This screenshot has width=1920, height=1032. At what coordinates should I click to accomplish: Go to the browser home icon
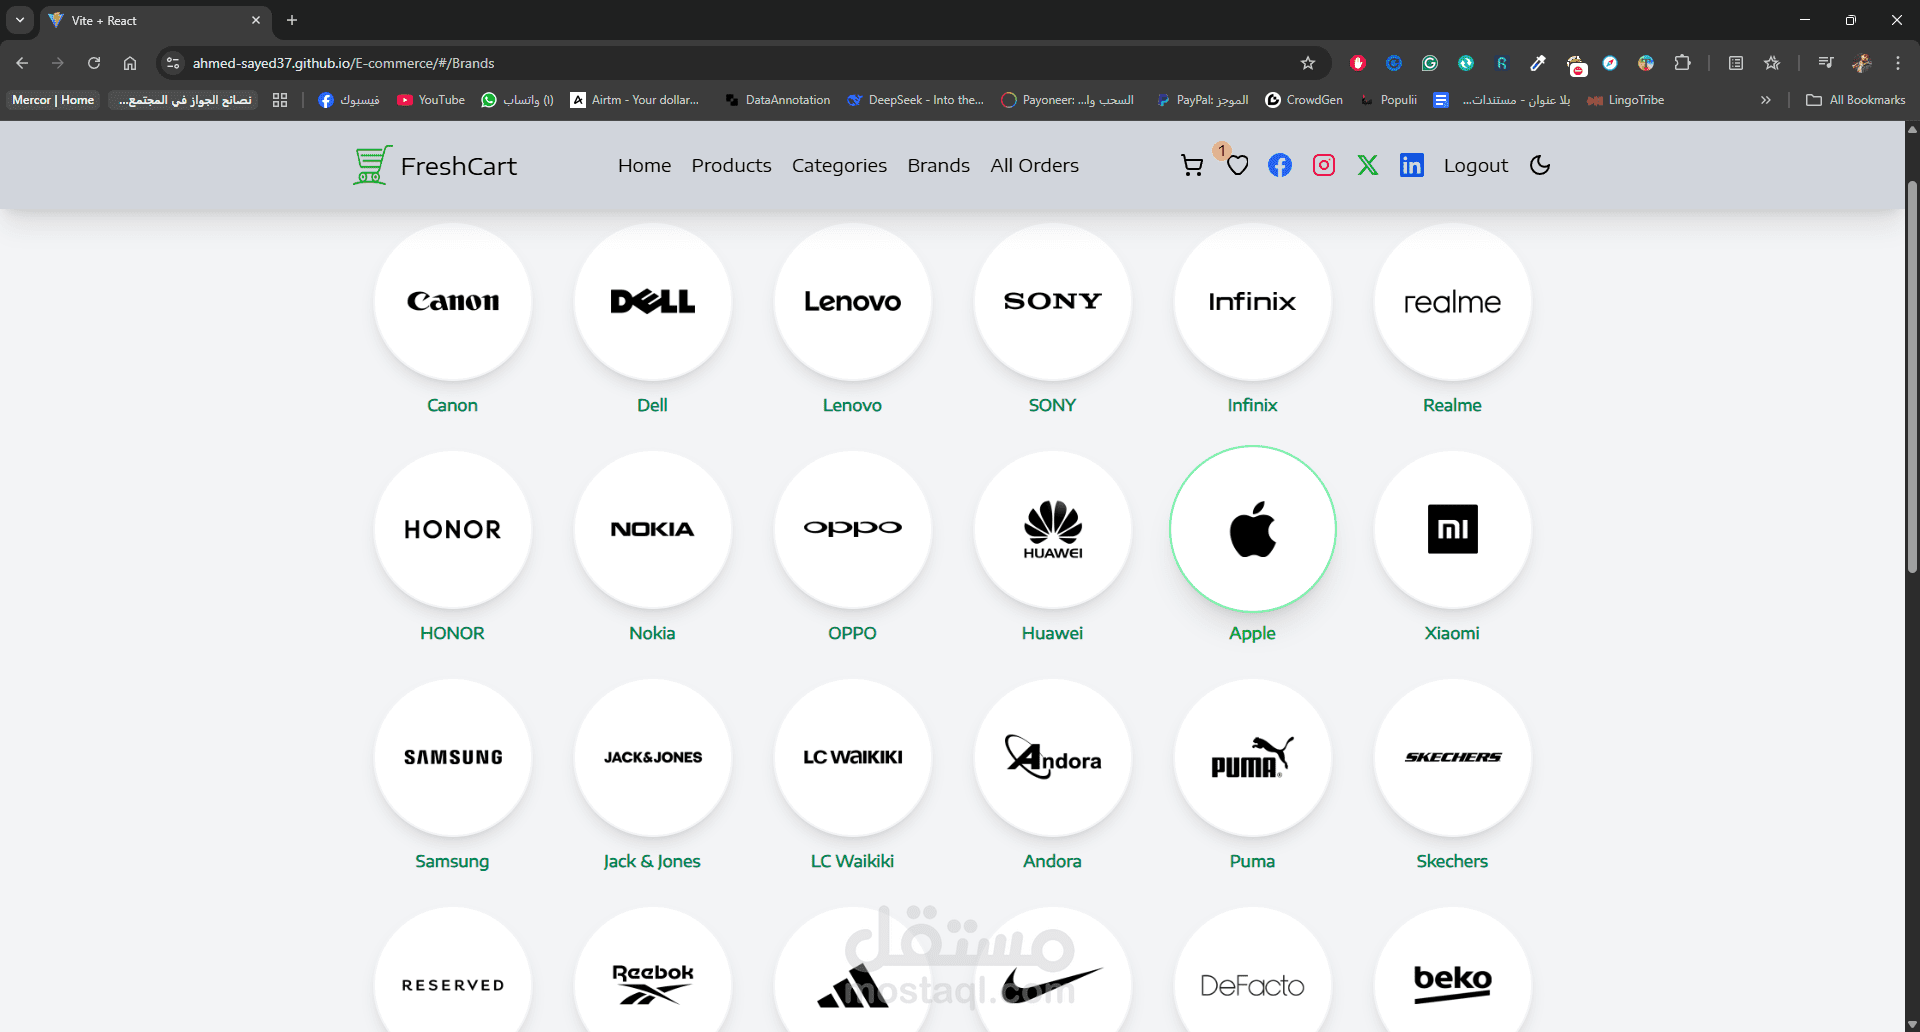pyautogui.click(x=130, y=63)
